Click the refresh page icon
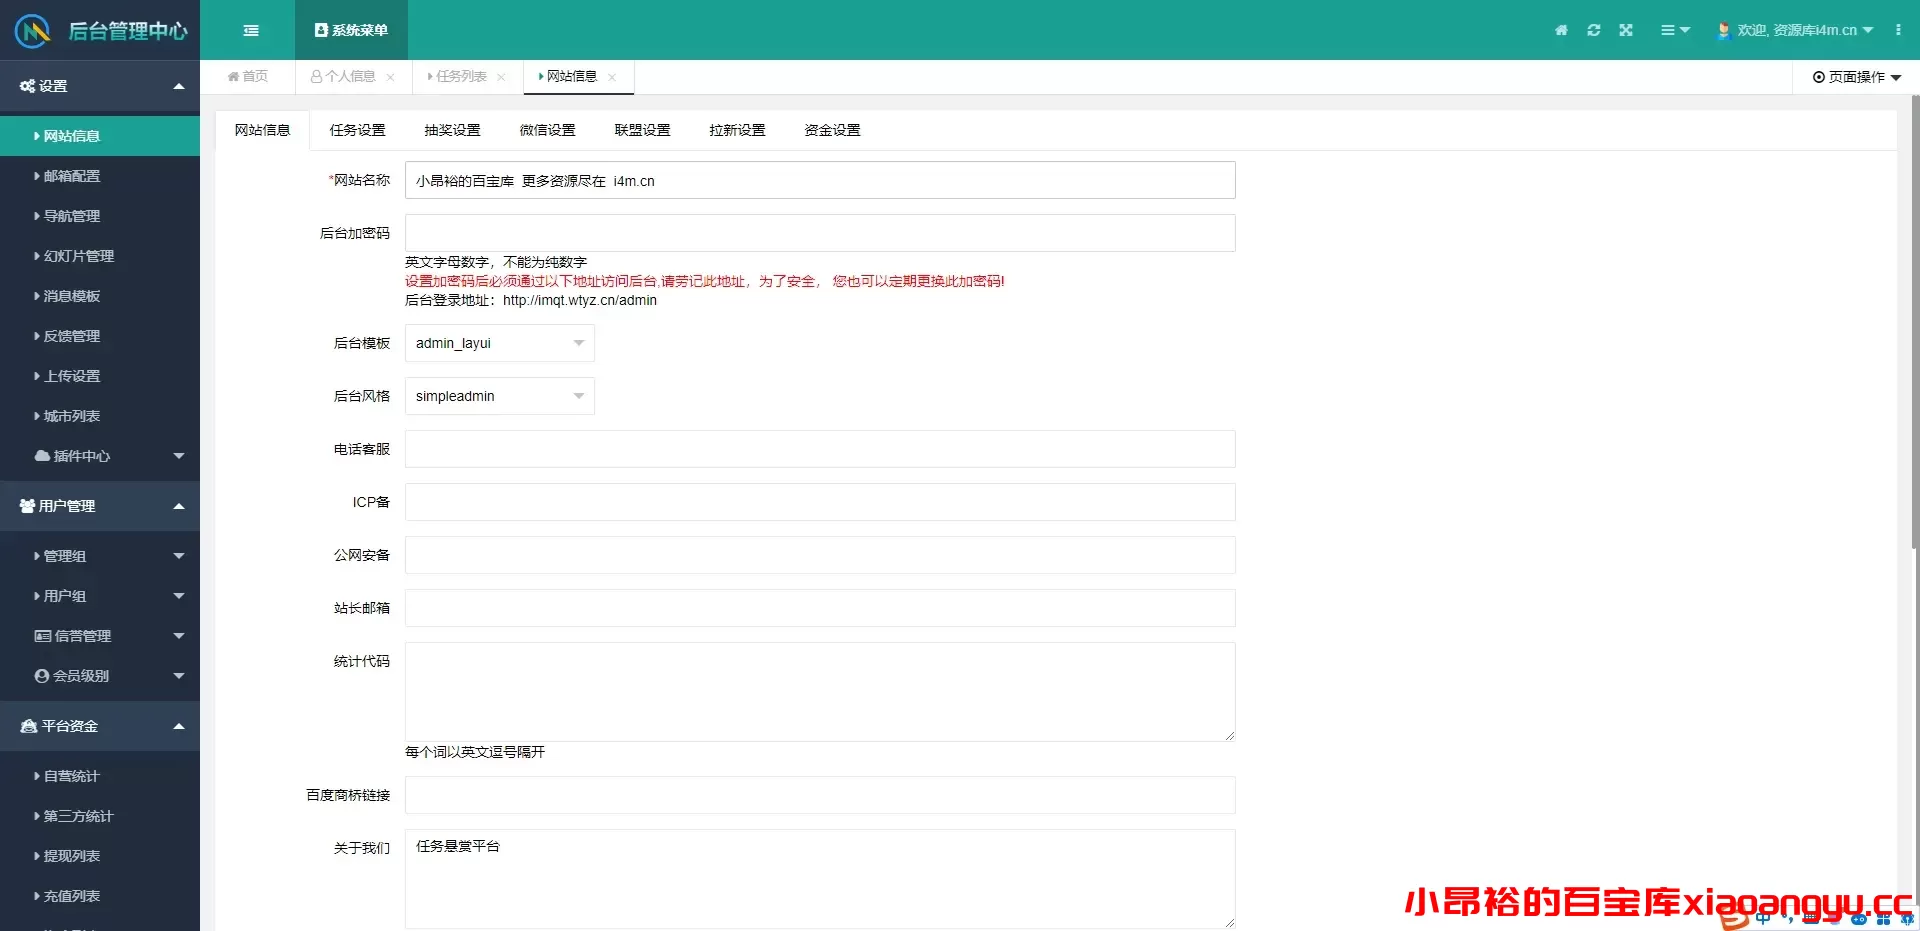 click(x=1593, y=30)
